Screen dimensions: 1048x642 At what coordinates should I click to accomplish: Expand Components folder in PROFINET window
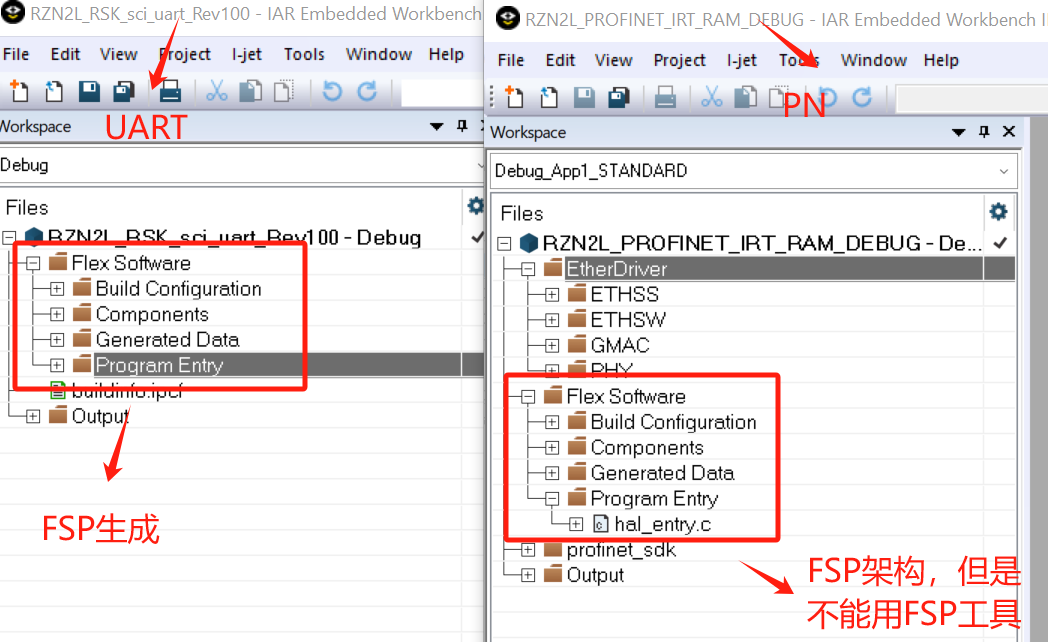552,448
